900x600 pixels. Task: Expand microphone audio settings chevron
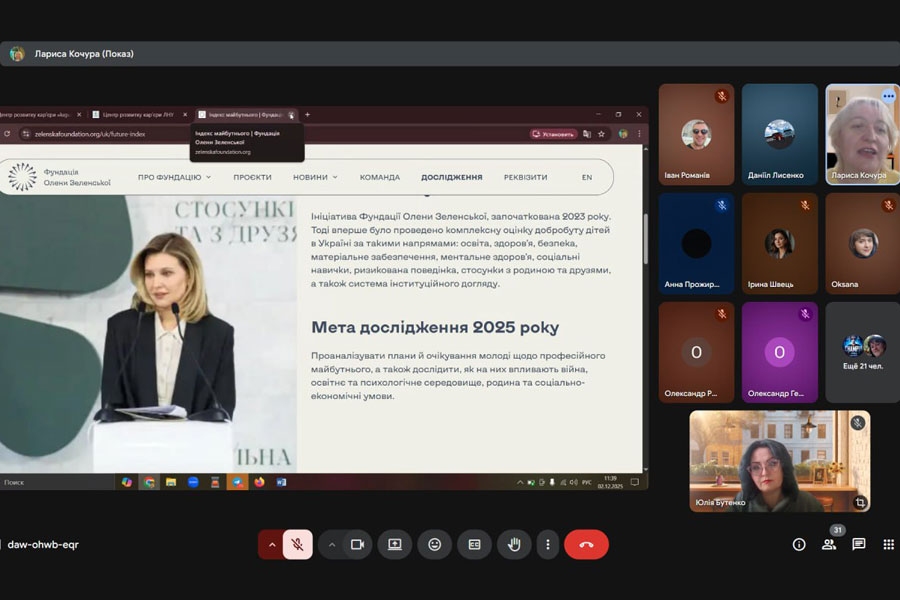pos(271,544)
